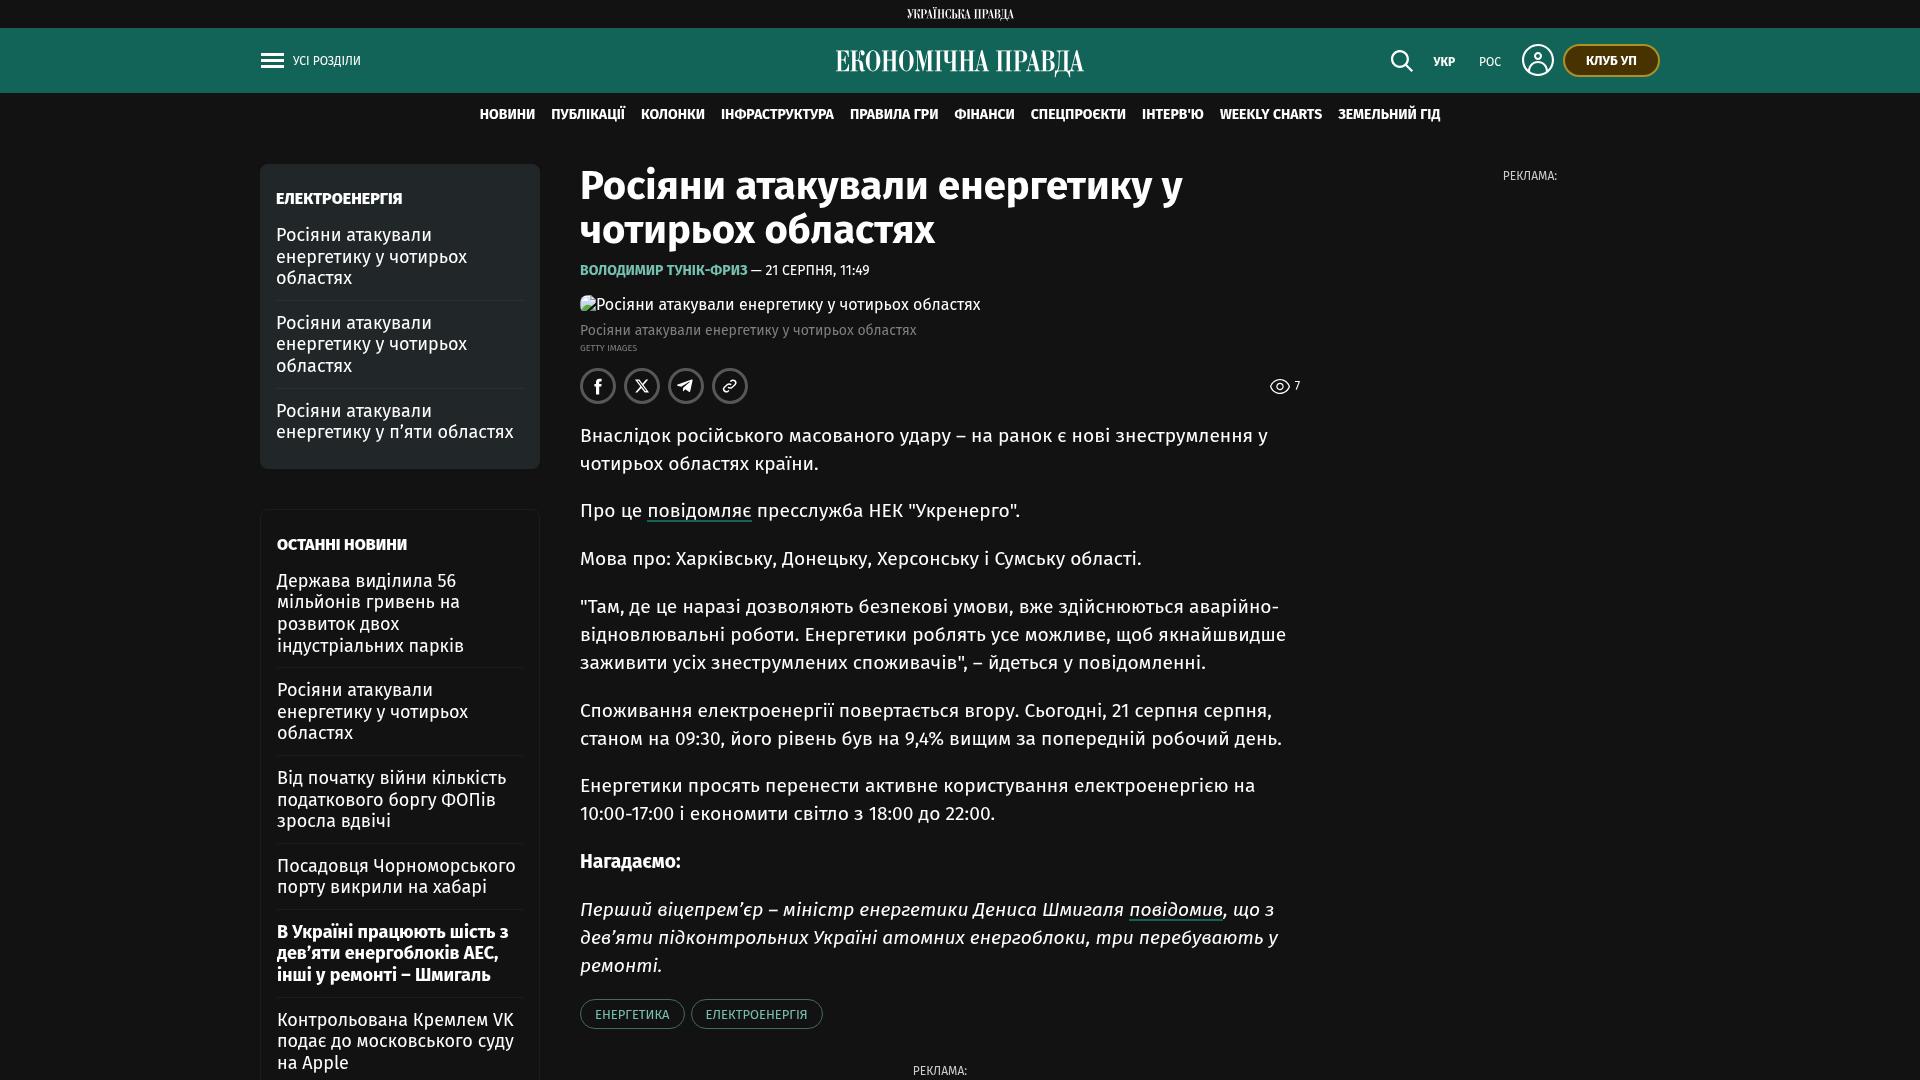Screen dimensions: 1920x1080
Task: Open the НОВИНИ menu item
Action: click(507, 115)
